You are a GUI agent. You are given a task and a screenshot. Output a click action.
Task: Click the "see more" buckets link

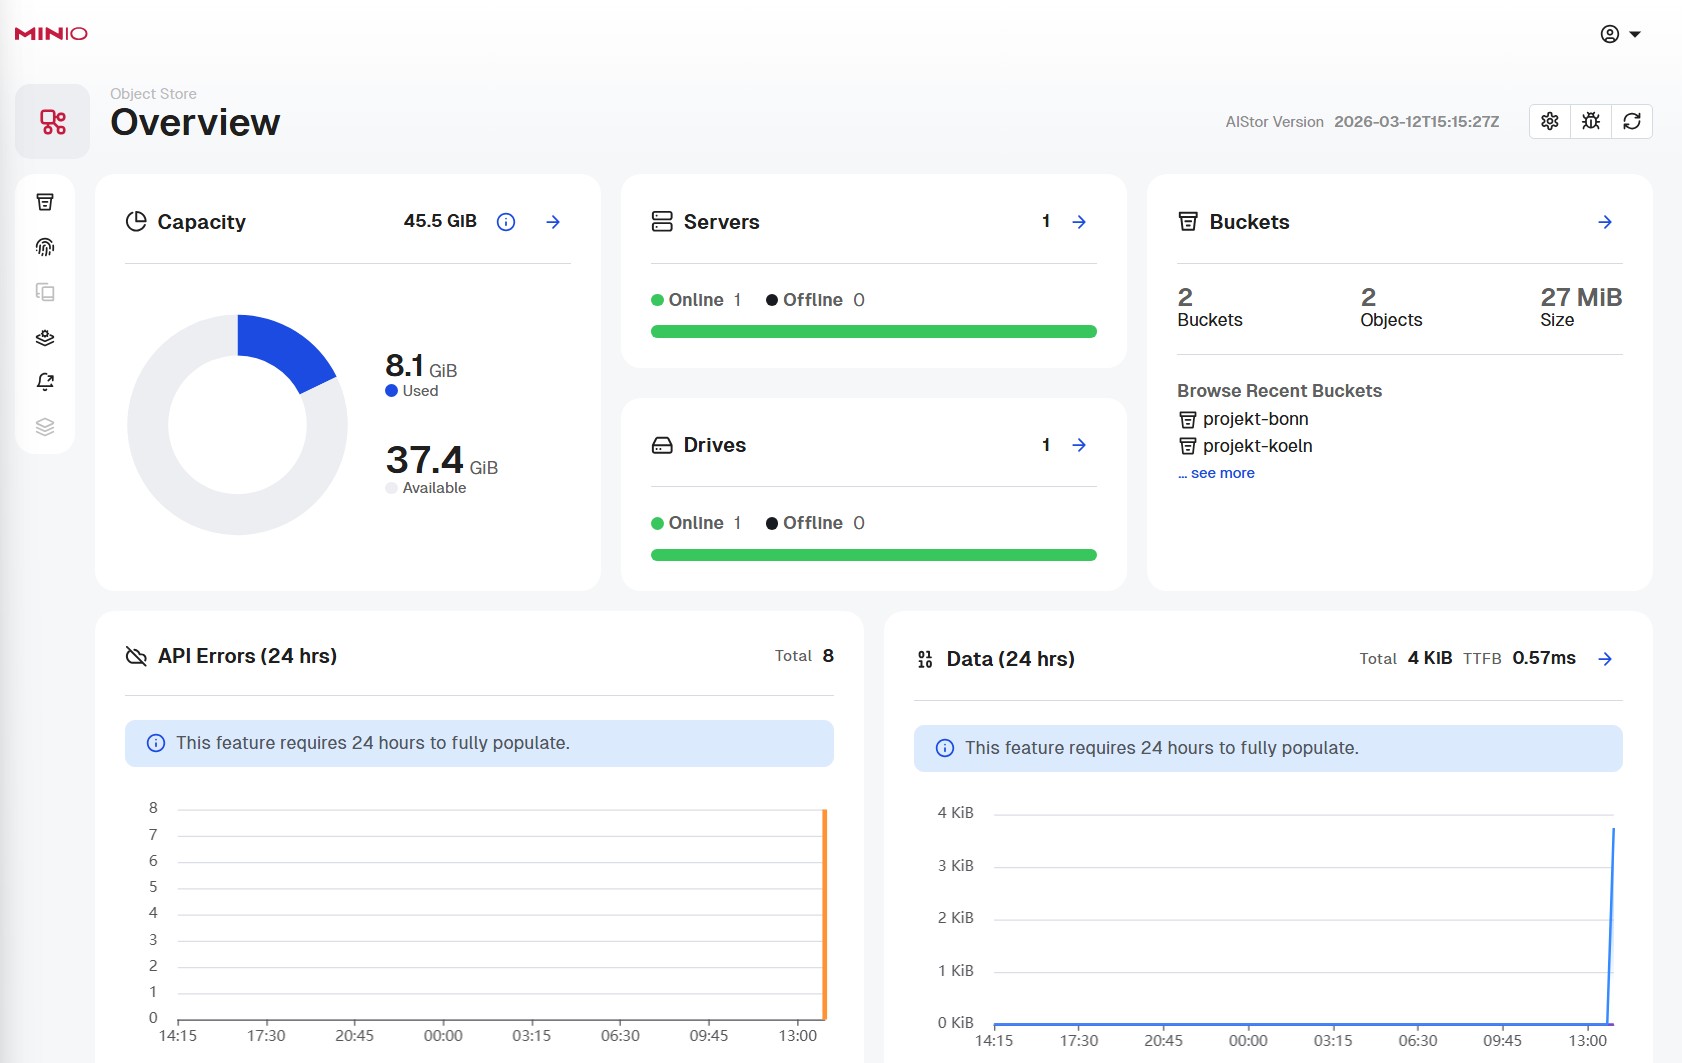pos(1221,473)
